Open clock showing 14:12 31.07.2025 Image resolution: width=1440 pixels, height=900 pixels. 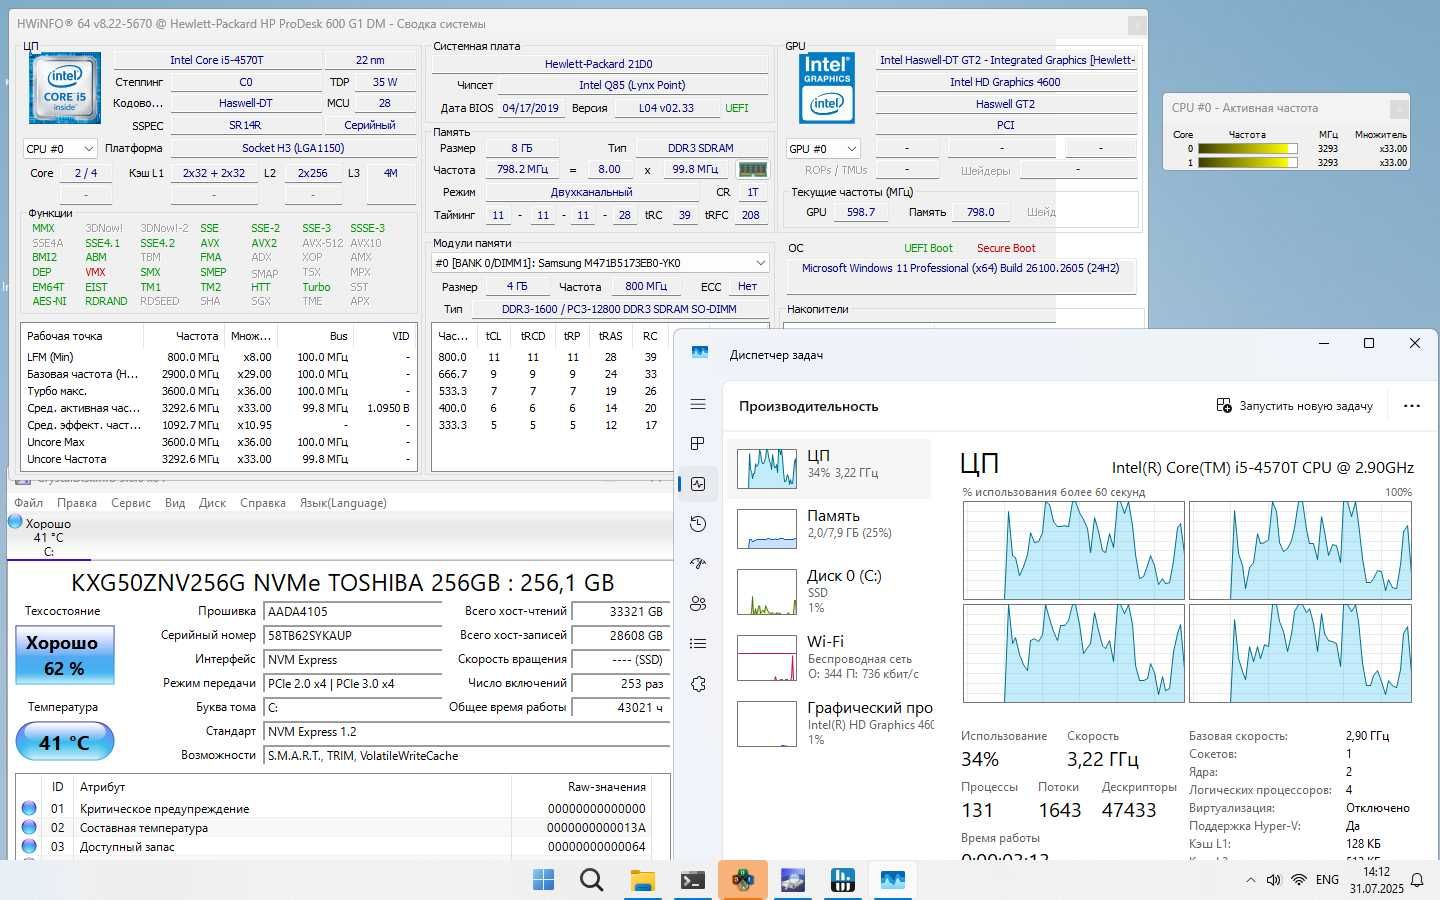point(1377,880)
